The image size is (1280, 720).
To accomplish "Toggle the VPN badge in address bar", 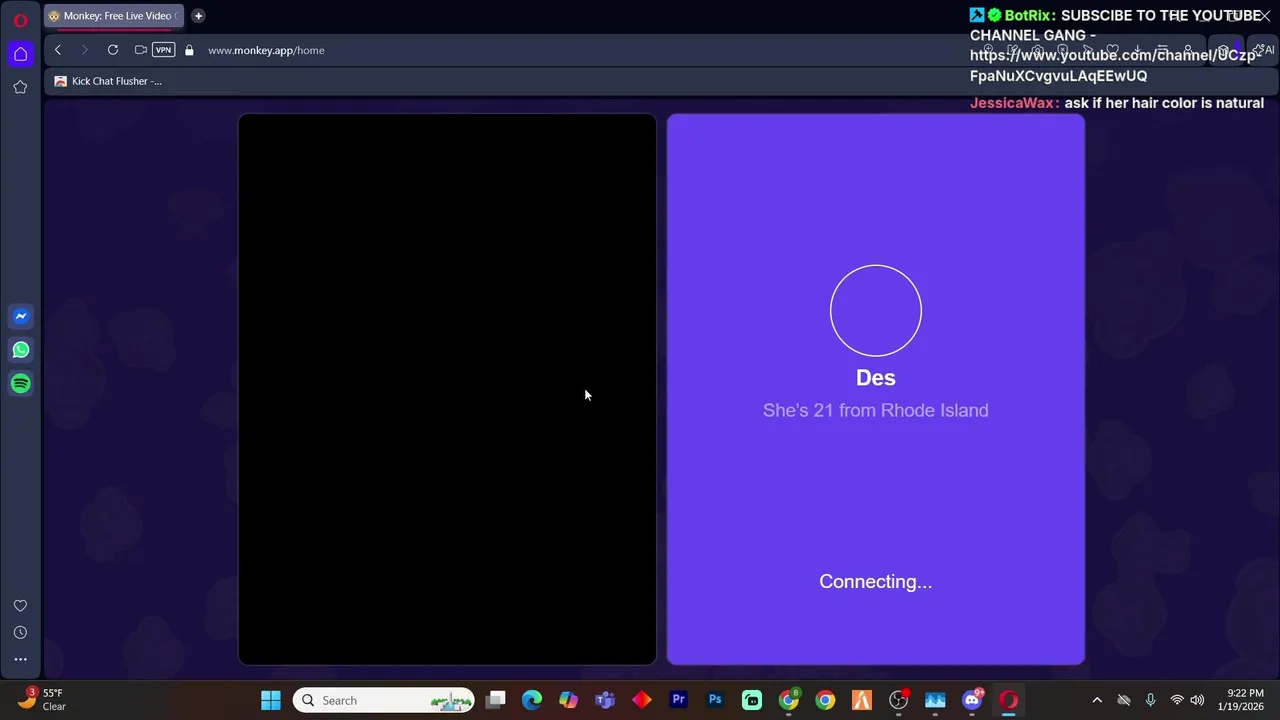I will (x=163, y=50).
